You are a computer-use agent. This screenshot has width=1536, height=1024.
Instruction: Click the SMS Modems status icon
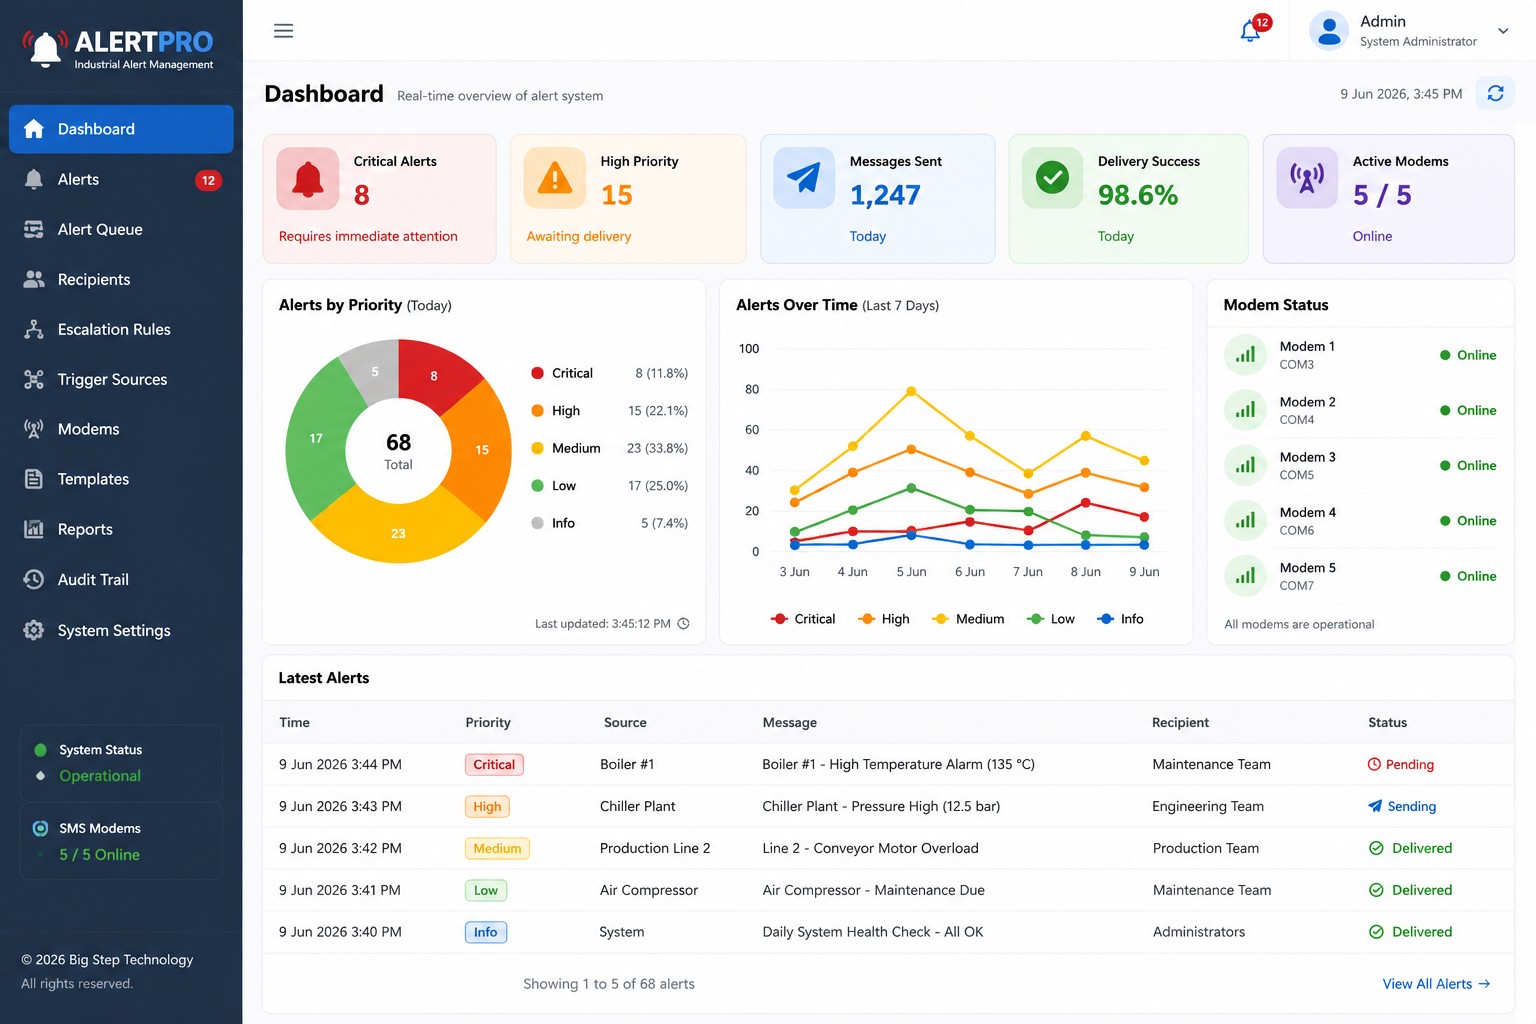click(40, 828)
